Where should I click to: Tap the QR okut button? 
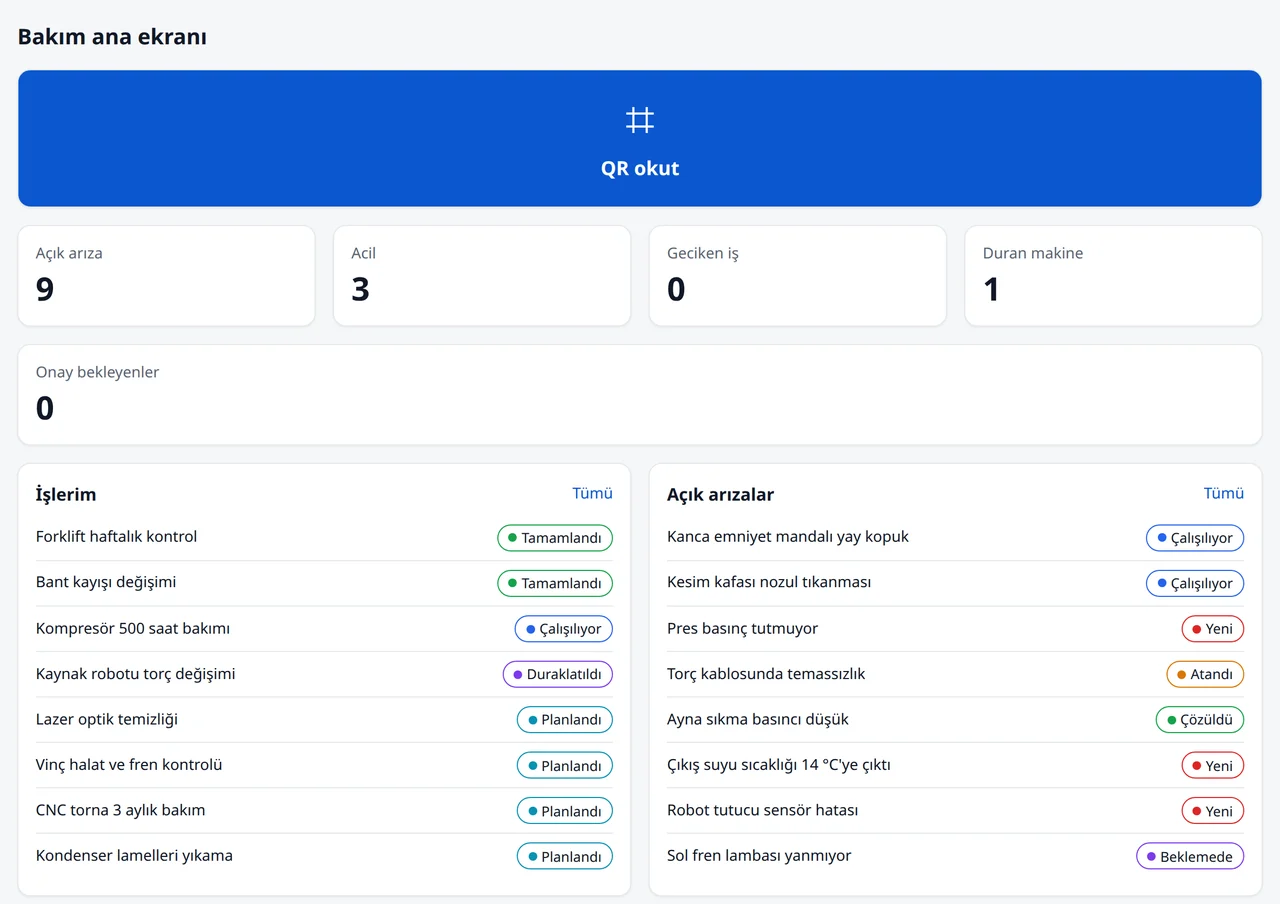pos(640,138)
